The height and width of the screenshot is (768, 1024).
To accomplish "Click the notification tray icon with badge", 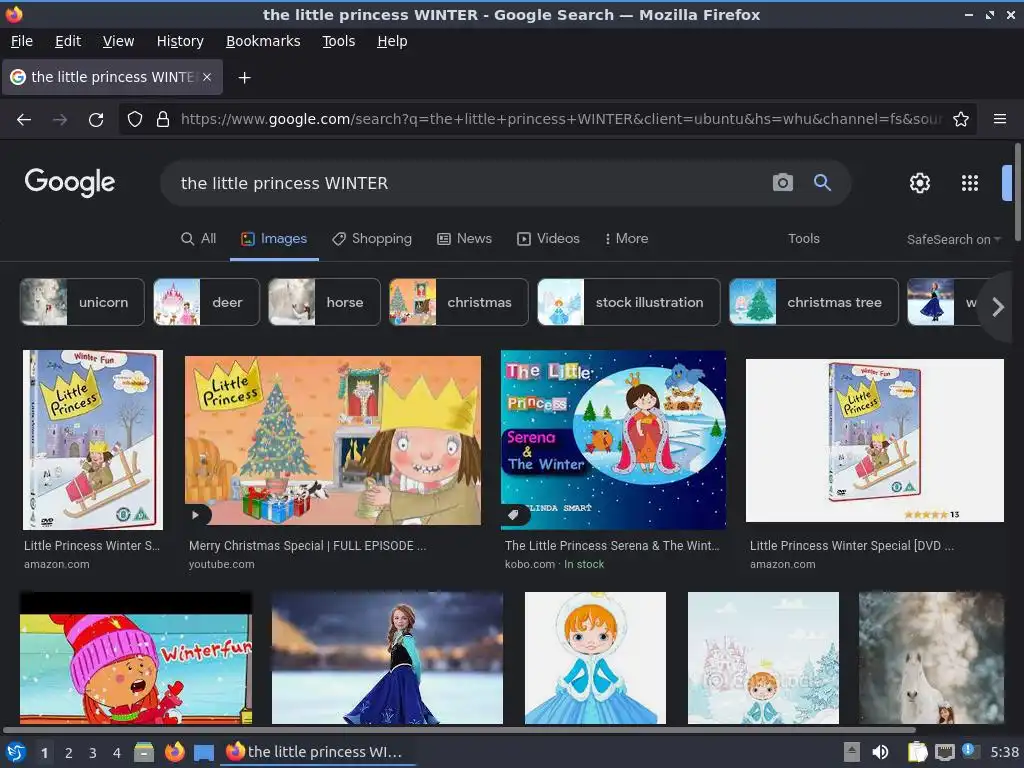I will click(x=970, y=752).
